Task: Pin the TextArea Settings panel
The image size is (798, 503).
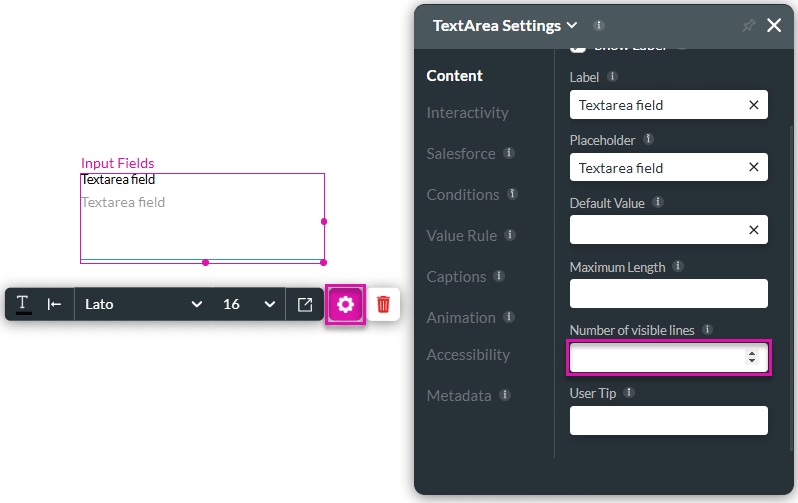Action: [748, 26]
